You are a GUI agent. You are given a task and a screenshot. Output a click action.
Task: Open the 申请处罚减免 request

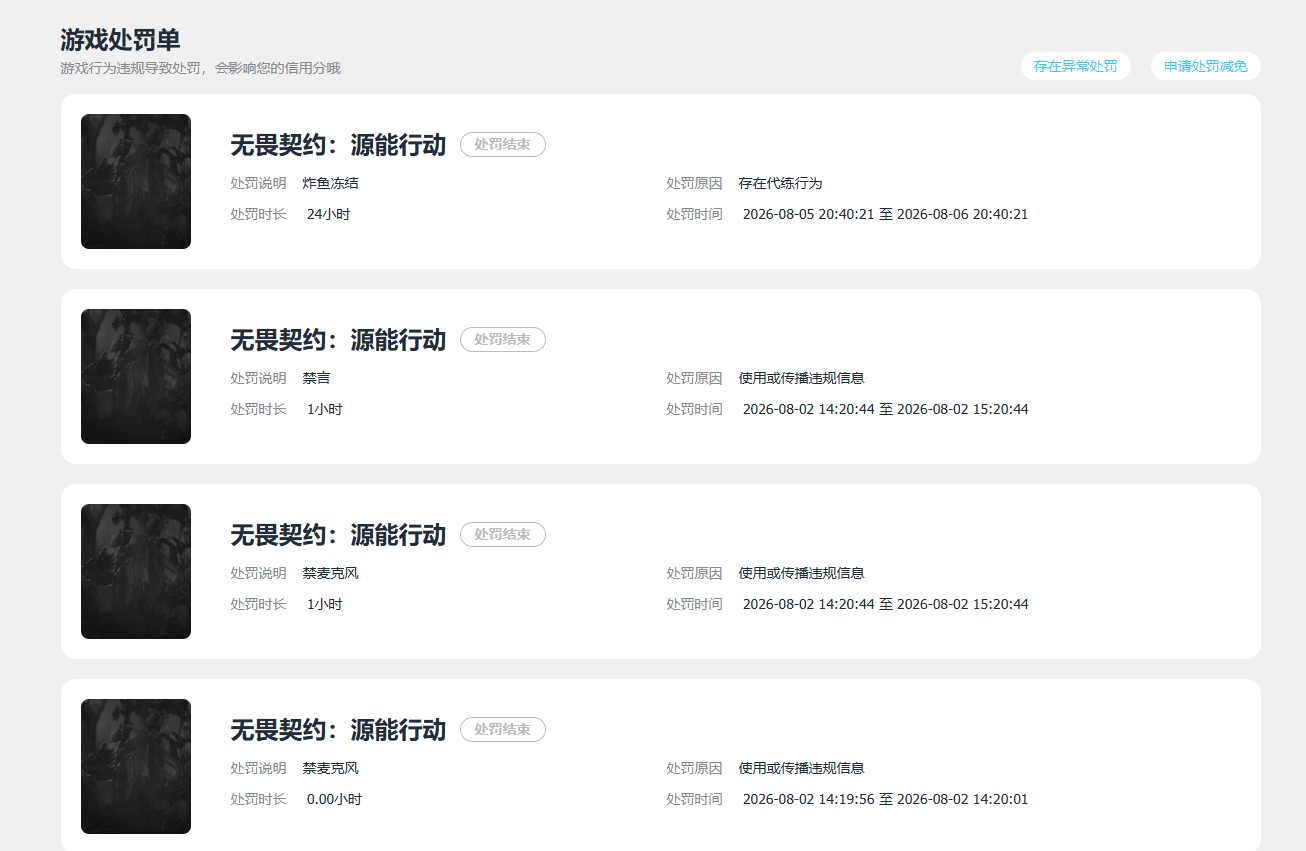1205,66
